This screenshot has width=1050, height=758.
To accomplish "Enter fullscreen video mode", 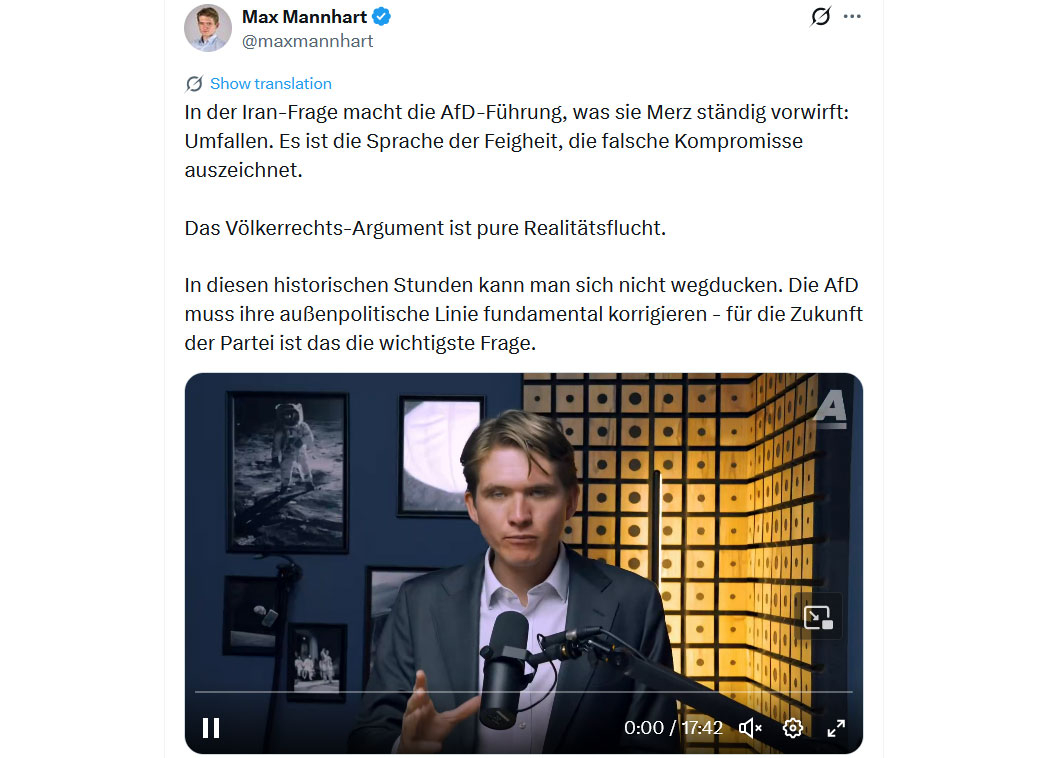I will 836,728.
